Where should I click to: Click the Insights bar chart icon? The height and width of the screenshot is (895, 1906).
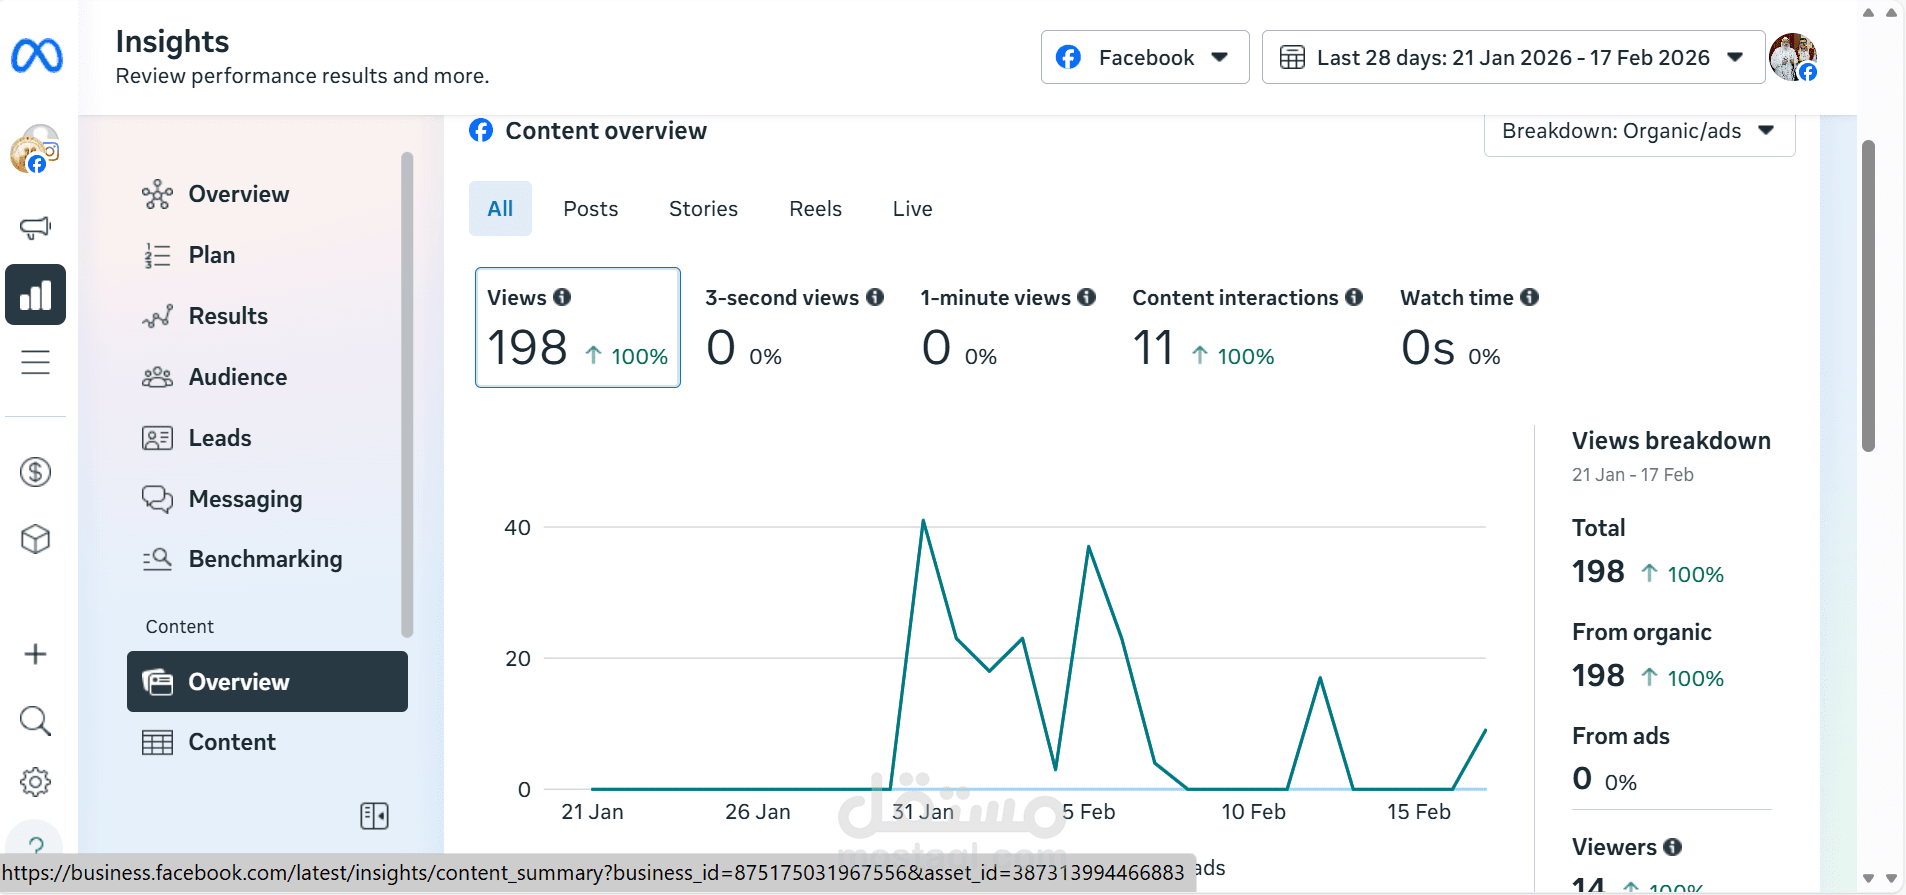pos(36,295)
